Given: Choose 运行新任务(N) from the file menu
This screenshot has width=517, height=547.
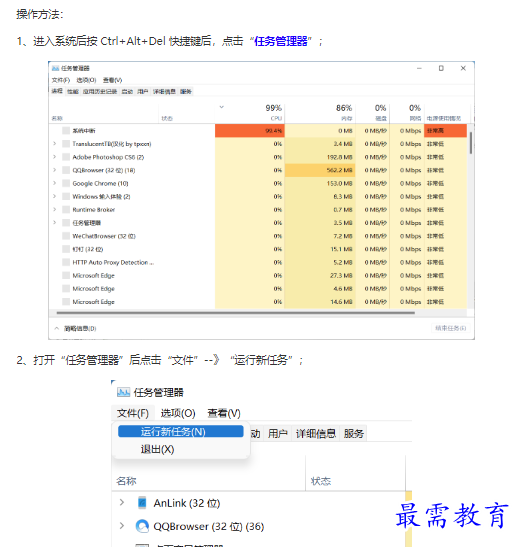Looking at the screenshot, I should click(x=181, y=432).
